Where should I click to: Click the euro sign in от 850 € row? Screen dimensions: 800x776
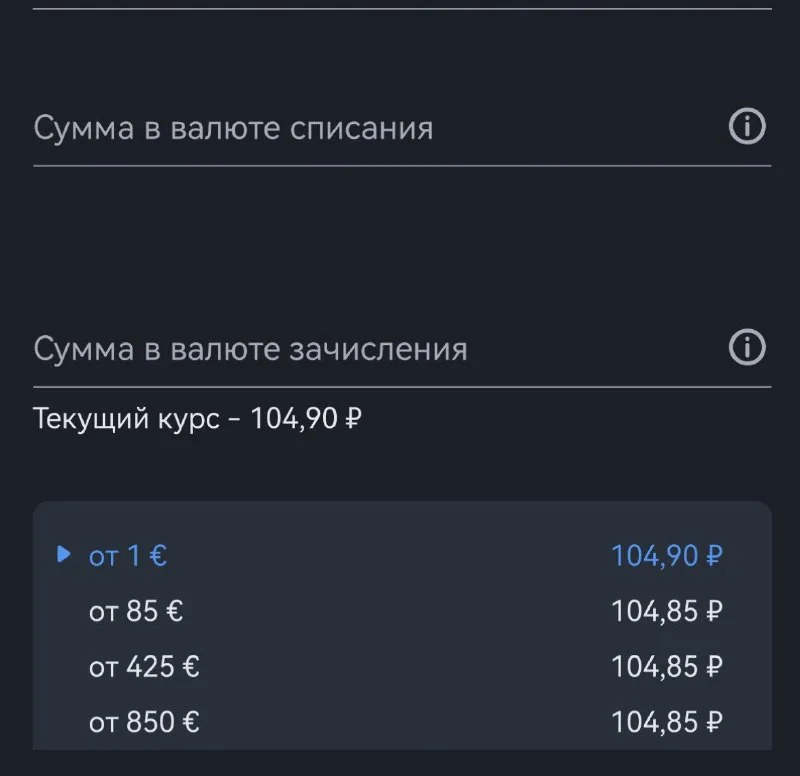click(x=190, y=722)
